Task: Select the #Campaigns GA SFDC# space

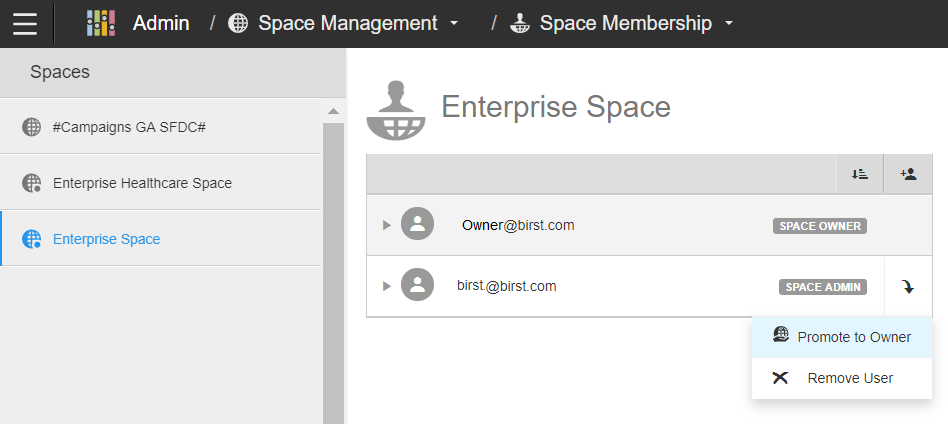Action: pyautogui.click(x=129, y=127)
